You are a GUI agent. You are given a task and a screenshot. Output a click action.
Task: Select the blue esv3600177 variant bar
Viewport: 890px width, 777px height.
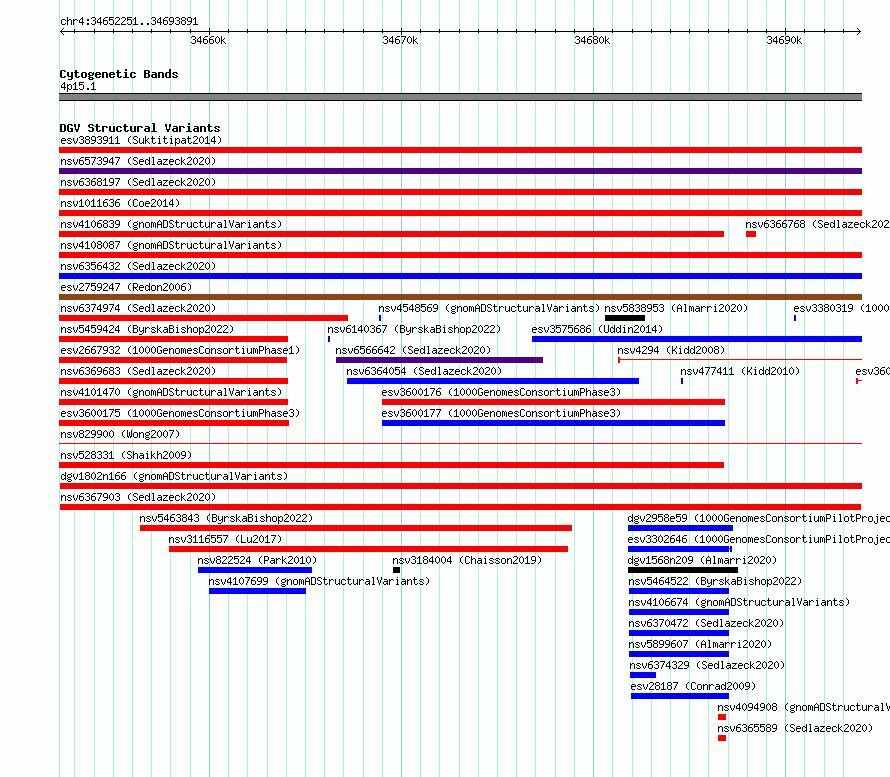pos(553,423)
